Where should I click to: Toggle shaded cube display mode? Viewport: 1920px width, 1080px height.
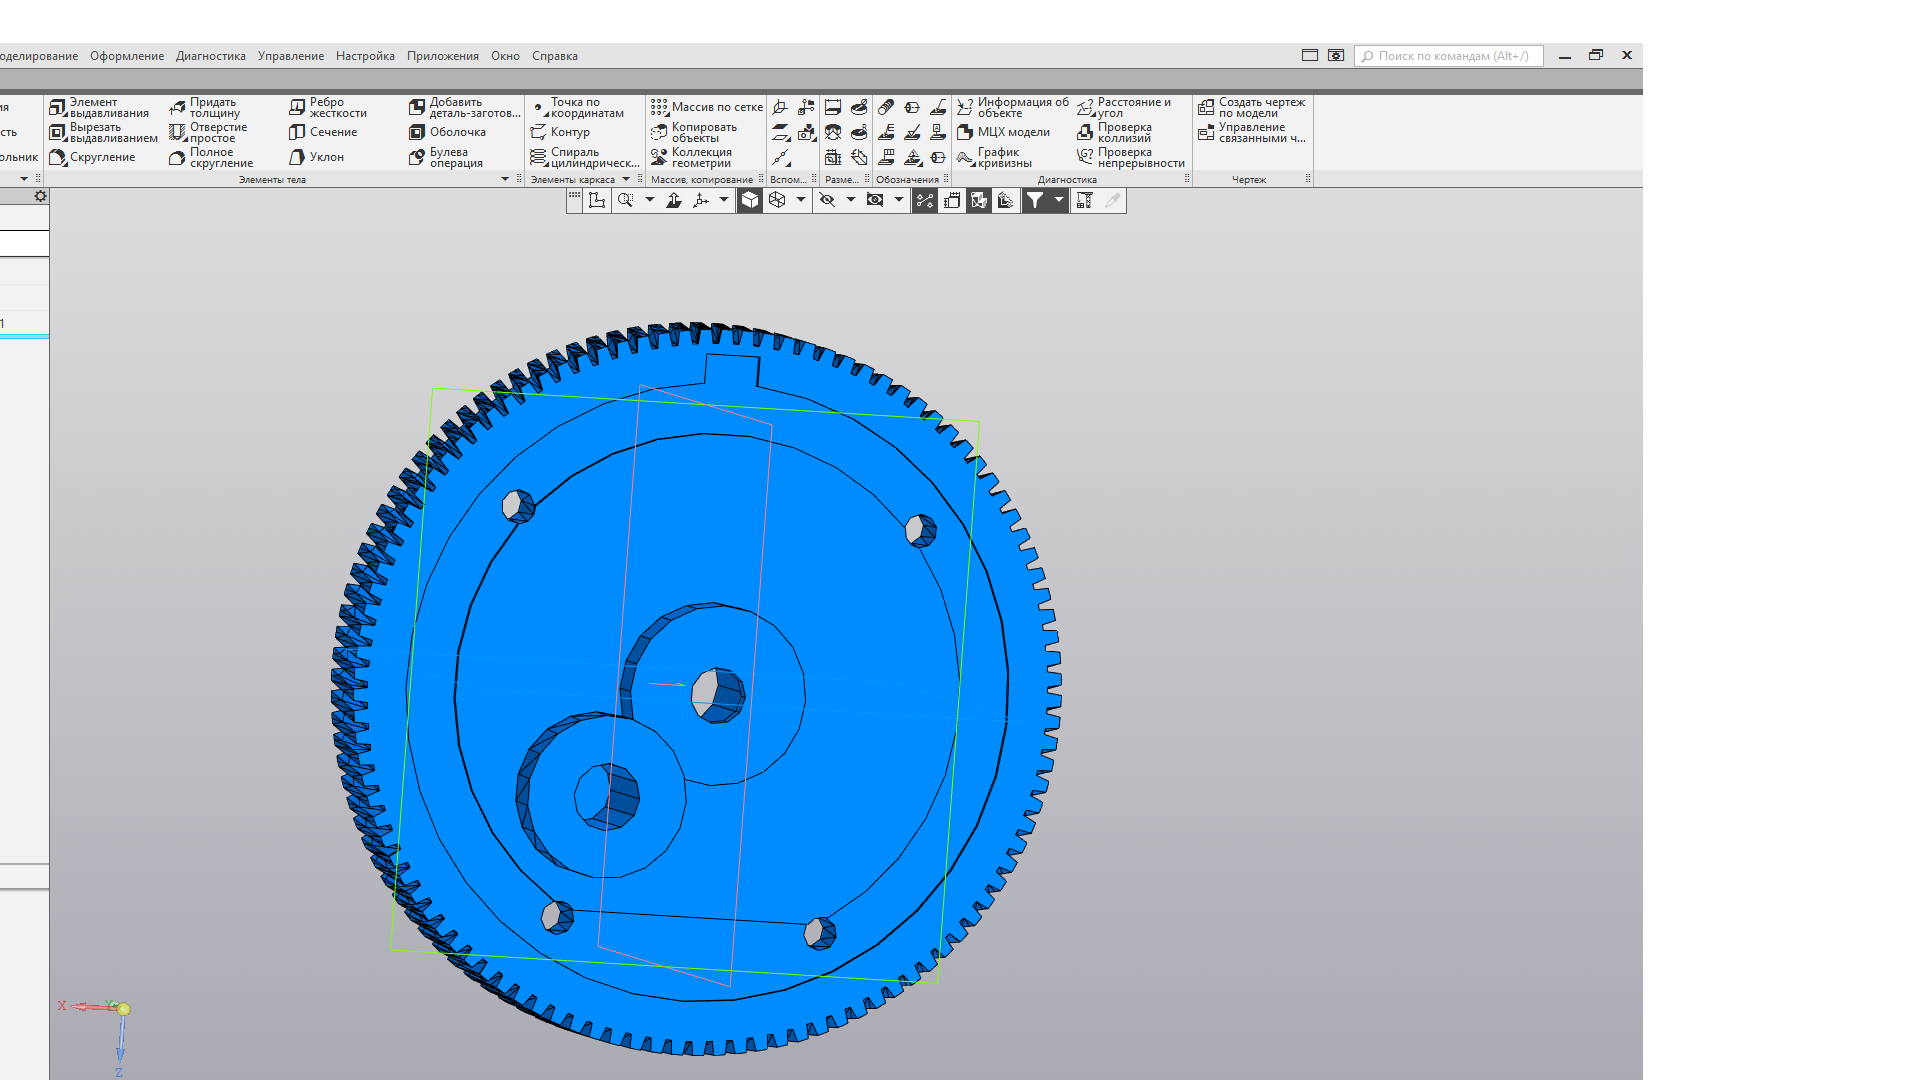click(x=750, y=200)
